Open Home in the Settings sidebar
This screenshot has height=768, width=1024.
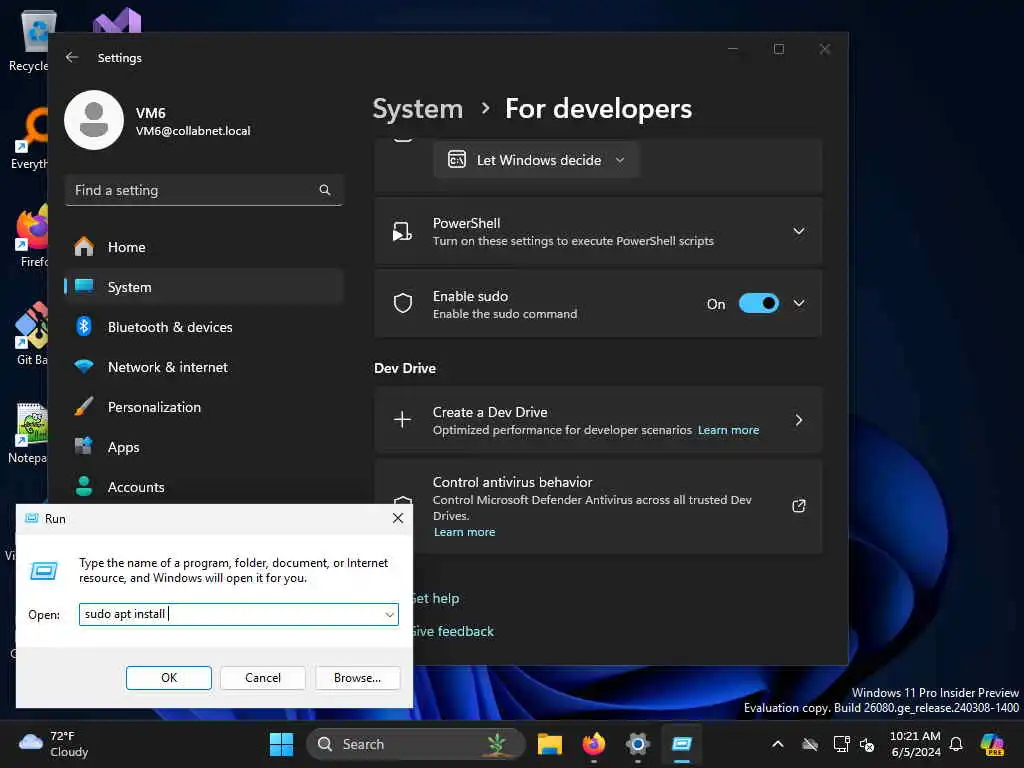[x=204, y=247]
